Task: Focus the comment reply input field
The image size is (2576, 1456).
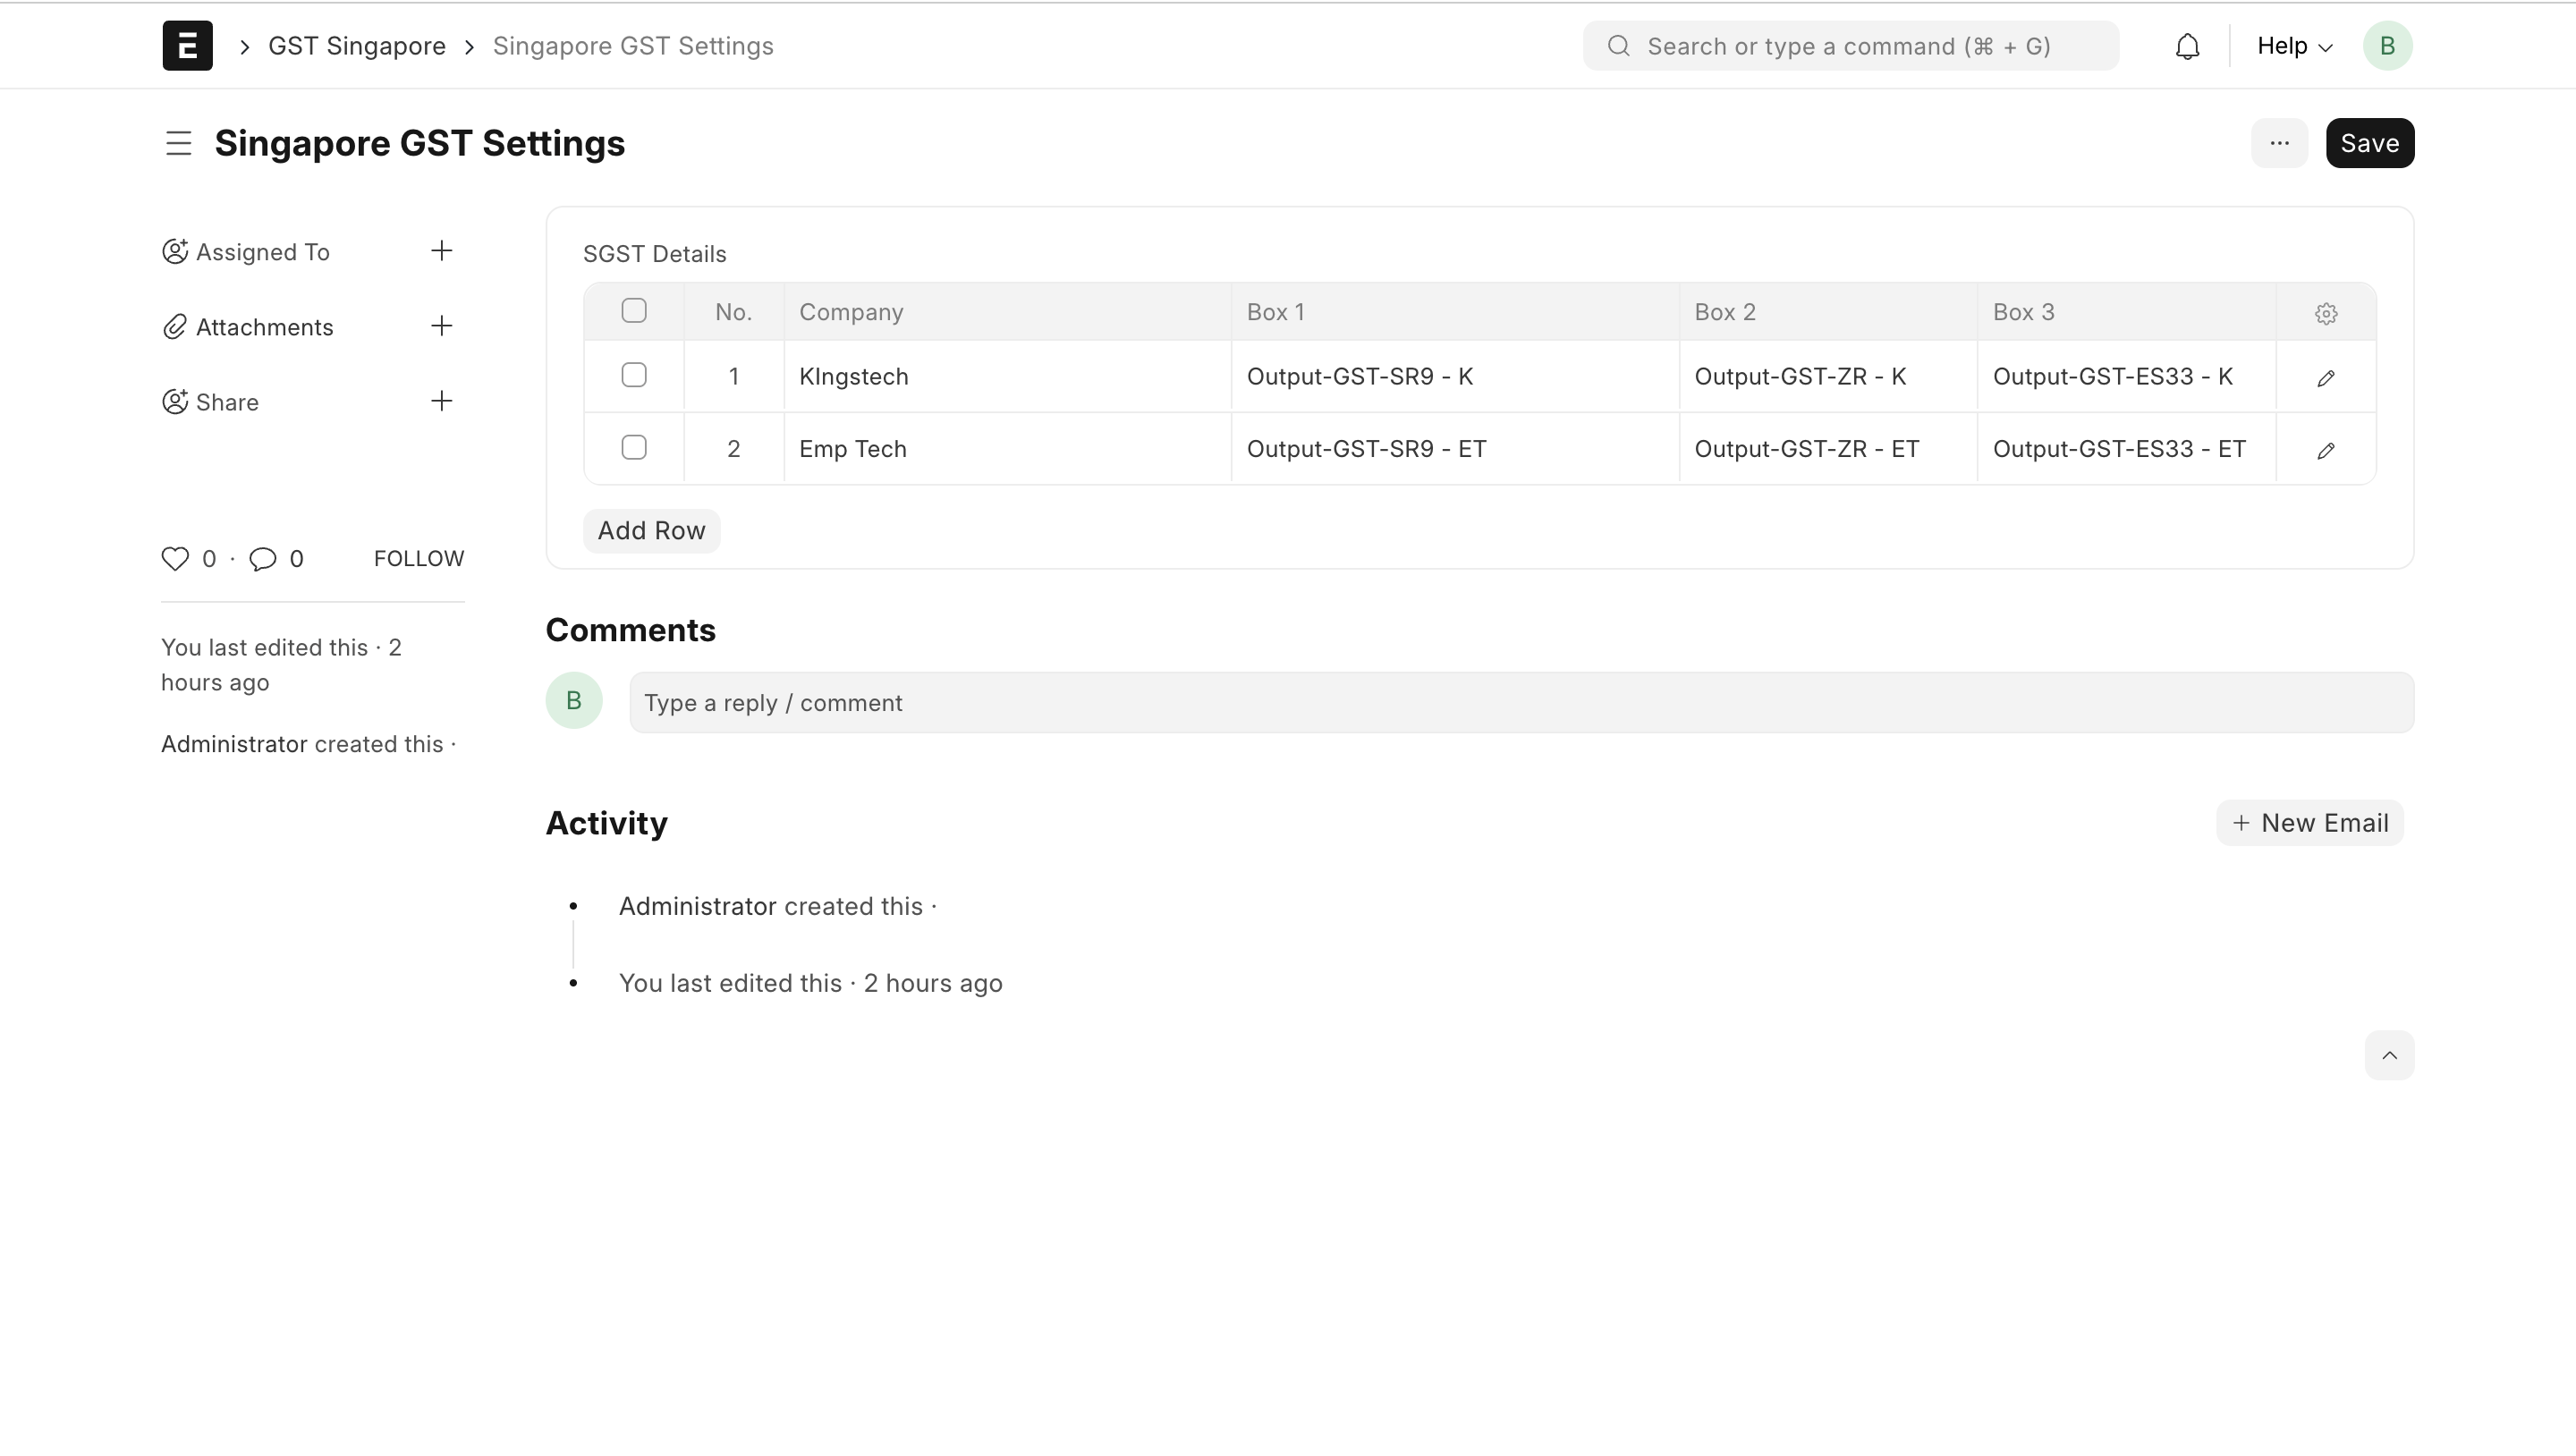Action: [1520, 702]
